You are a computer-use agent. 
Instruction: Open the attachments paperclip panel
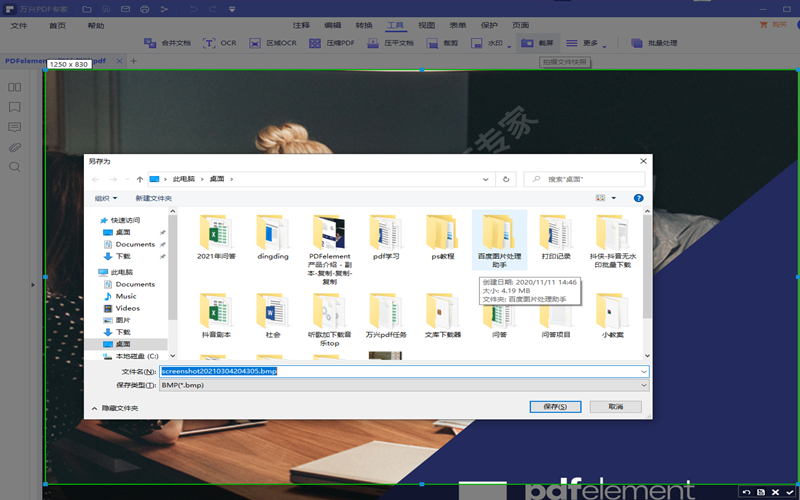15,147
